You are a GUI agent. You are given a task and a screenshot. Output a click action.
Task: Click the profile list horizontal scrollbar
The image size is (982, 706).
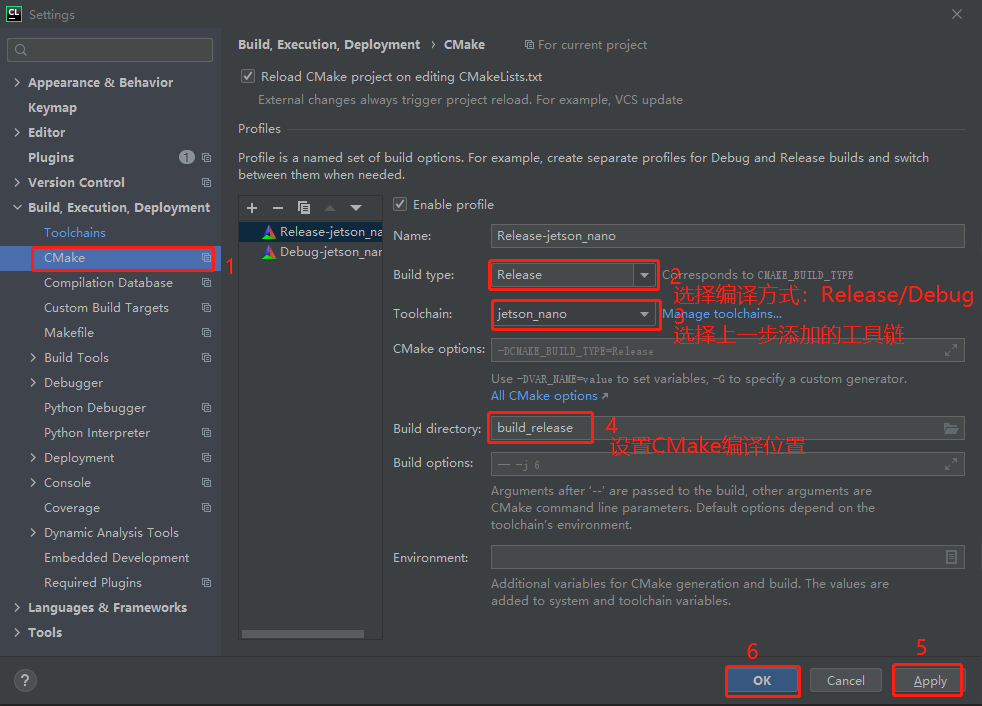pyautogui.click(x=302, y=634)
